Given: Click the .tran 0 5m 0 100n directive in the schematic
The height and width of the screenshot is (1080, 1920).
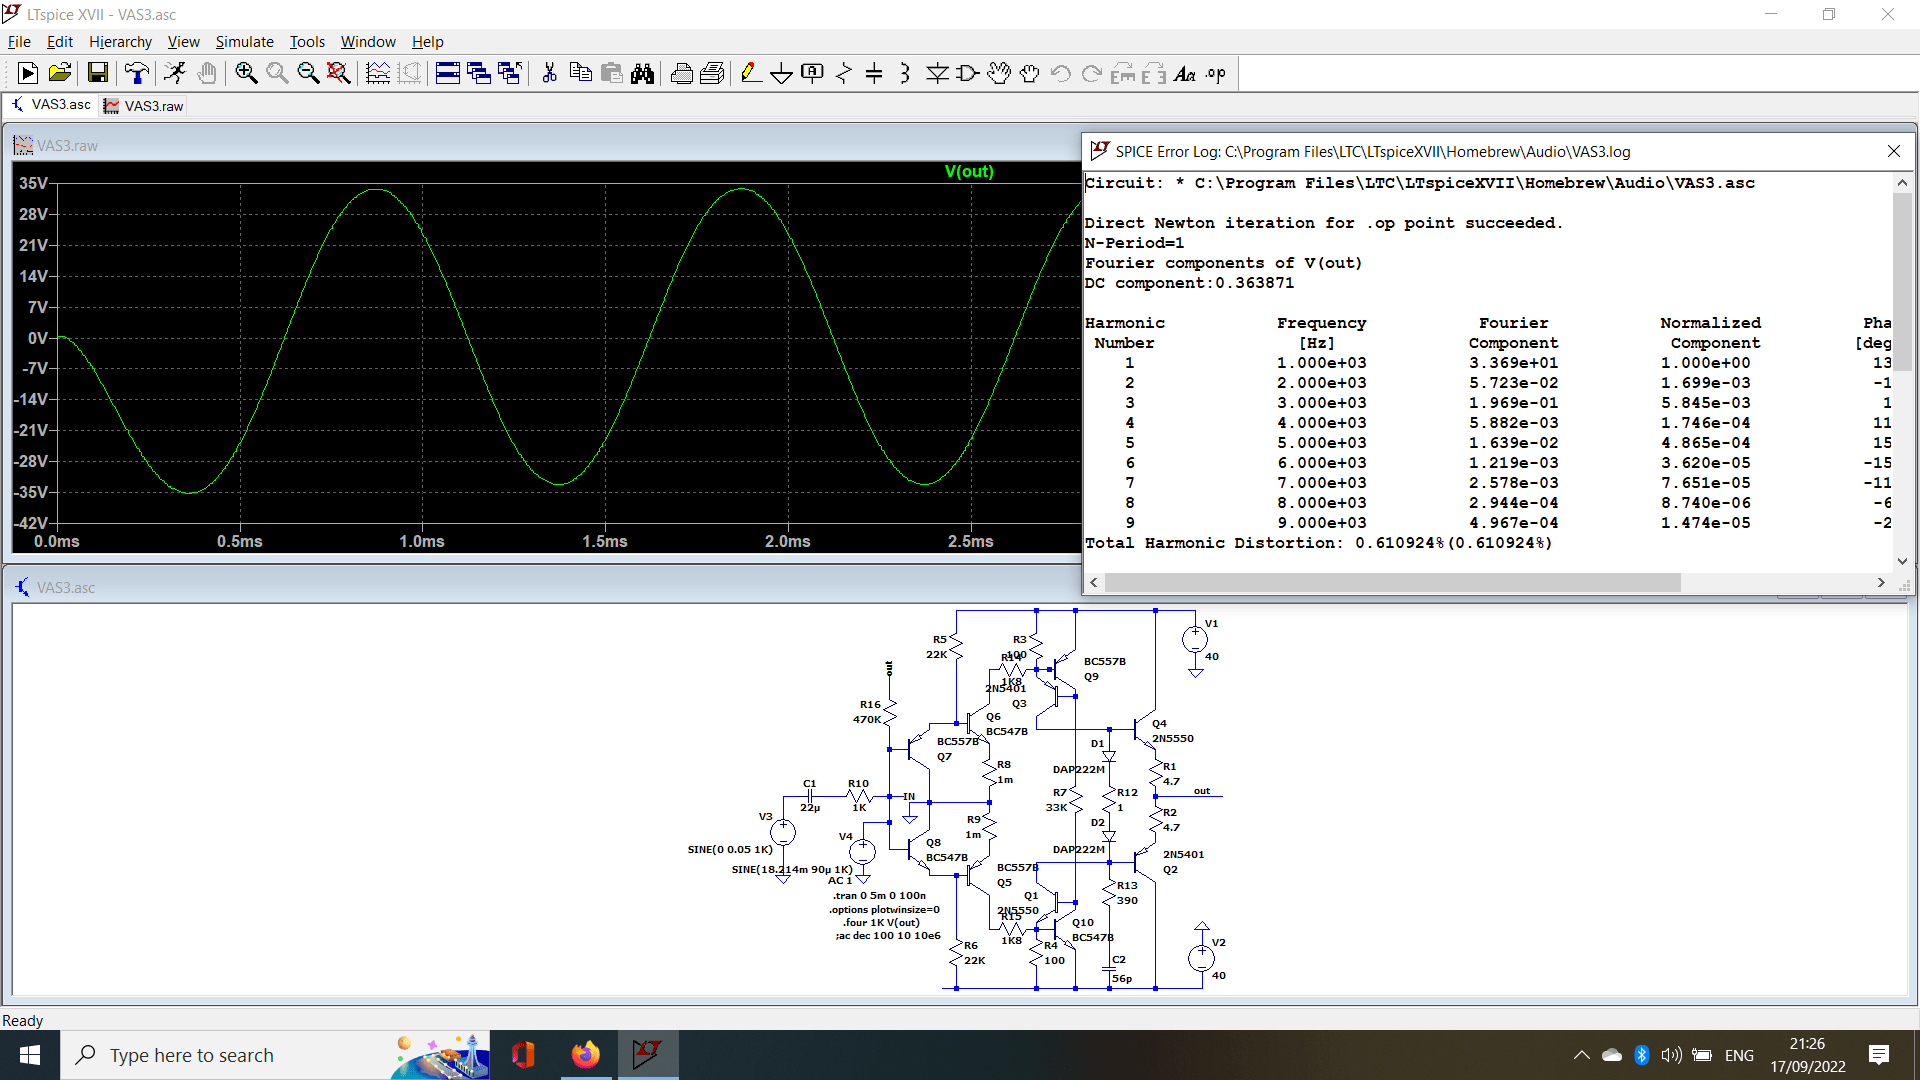Looking at the screenshot, I should click(879, 896).
